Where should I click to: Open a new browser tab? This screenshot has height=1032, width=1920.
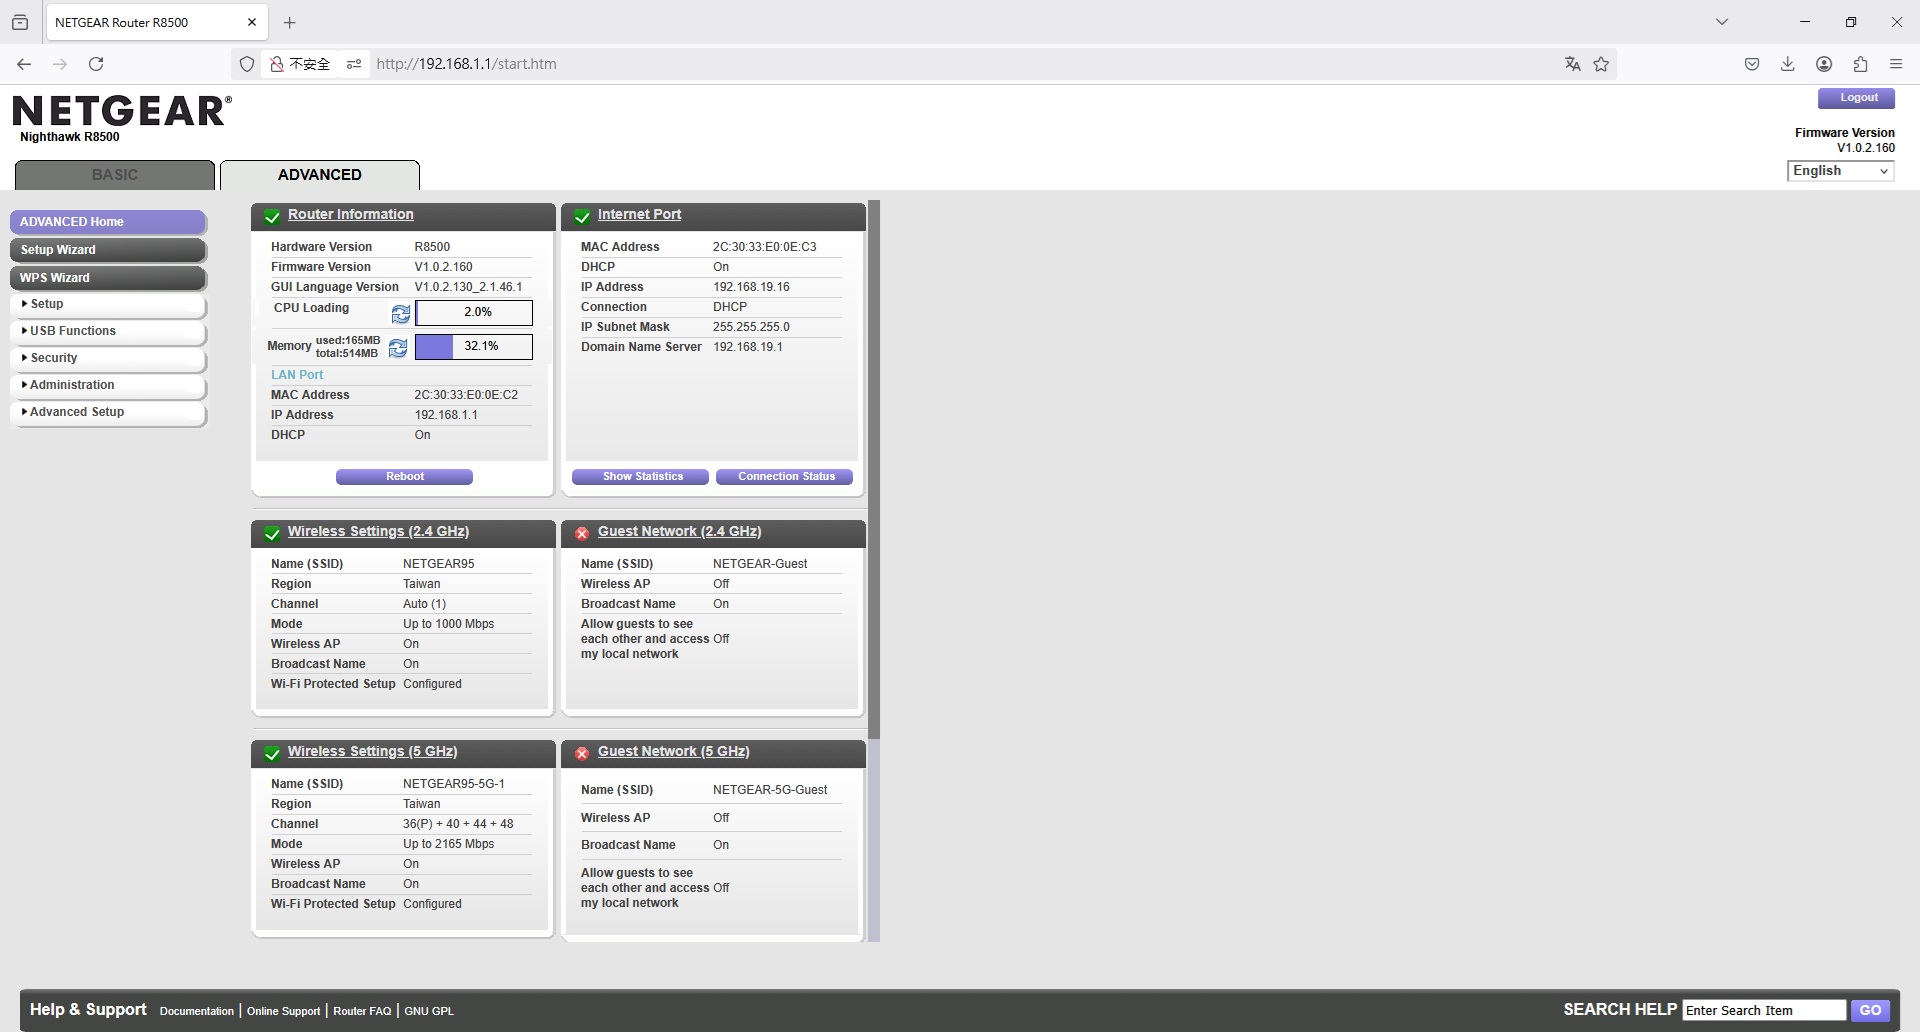tap(289, 22)
